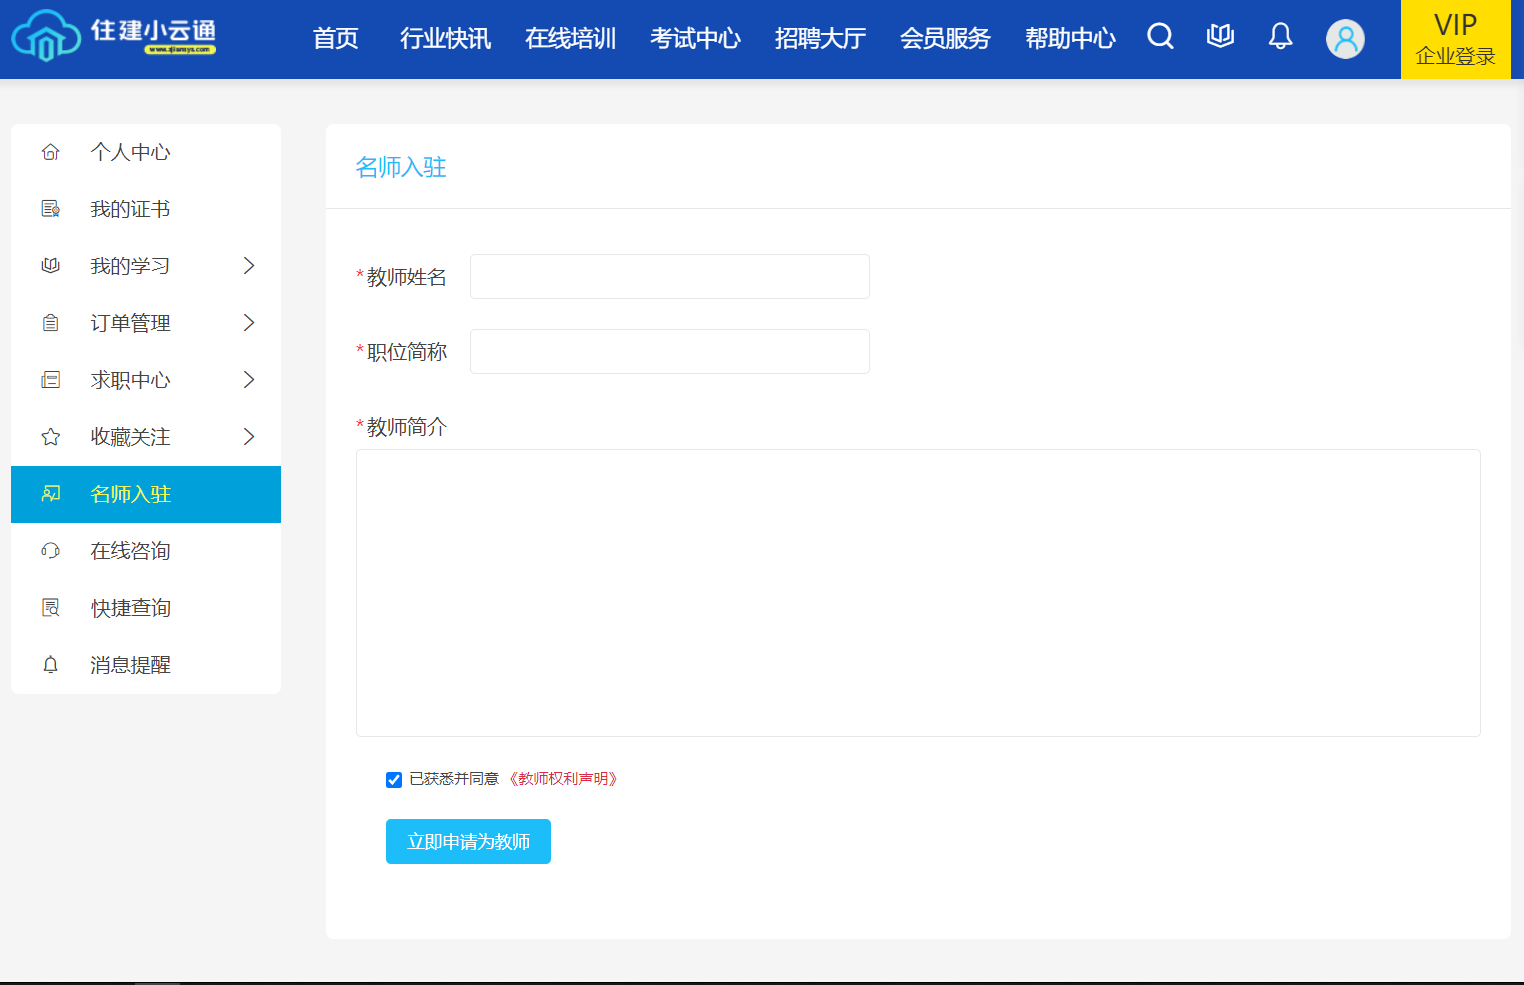Click the VIP 企业登录 button
1524x985 pixels.
[x=1455, y=39]
